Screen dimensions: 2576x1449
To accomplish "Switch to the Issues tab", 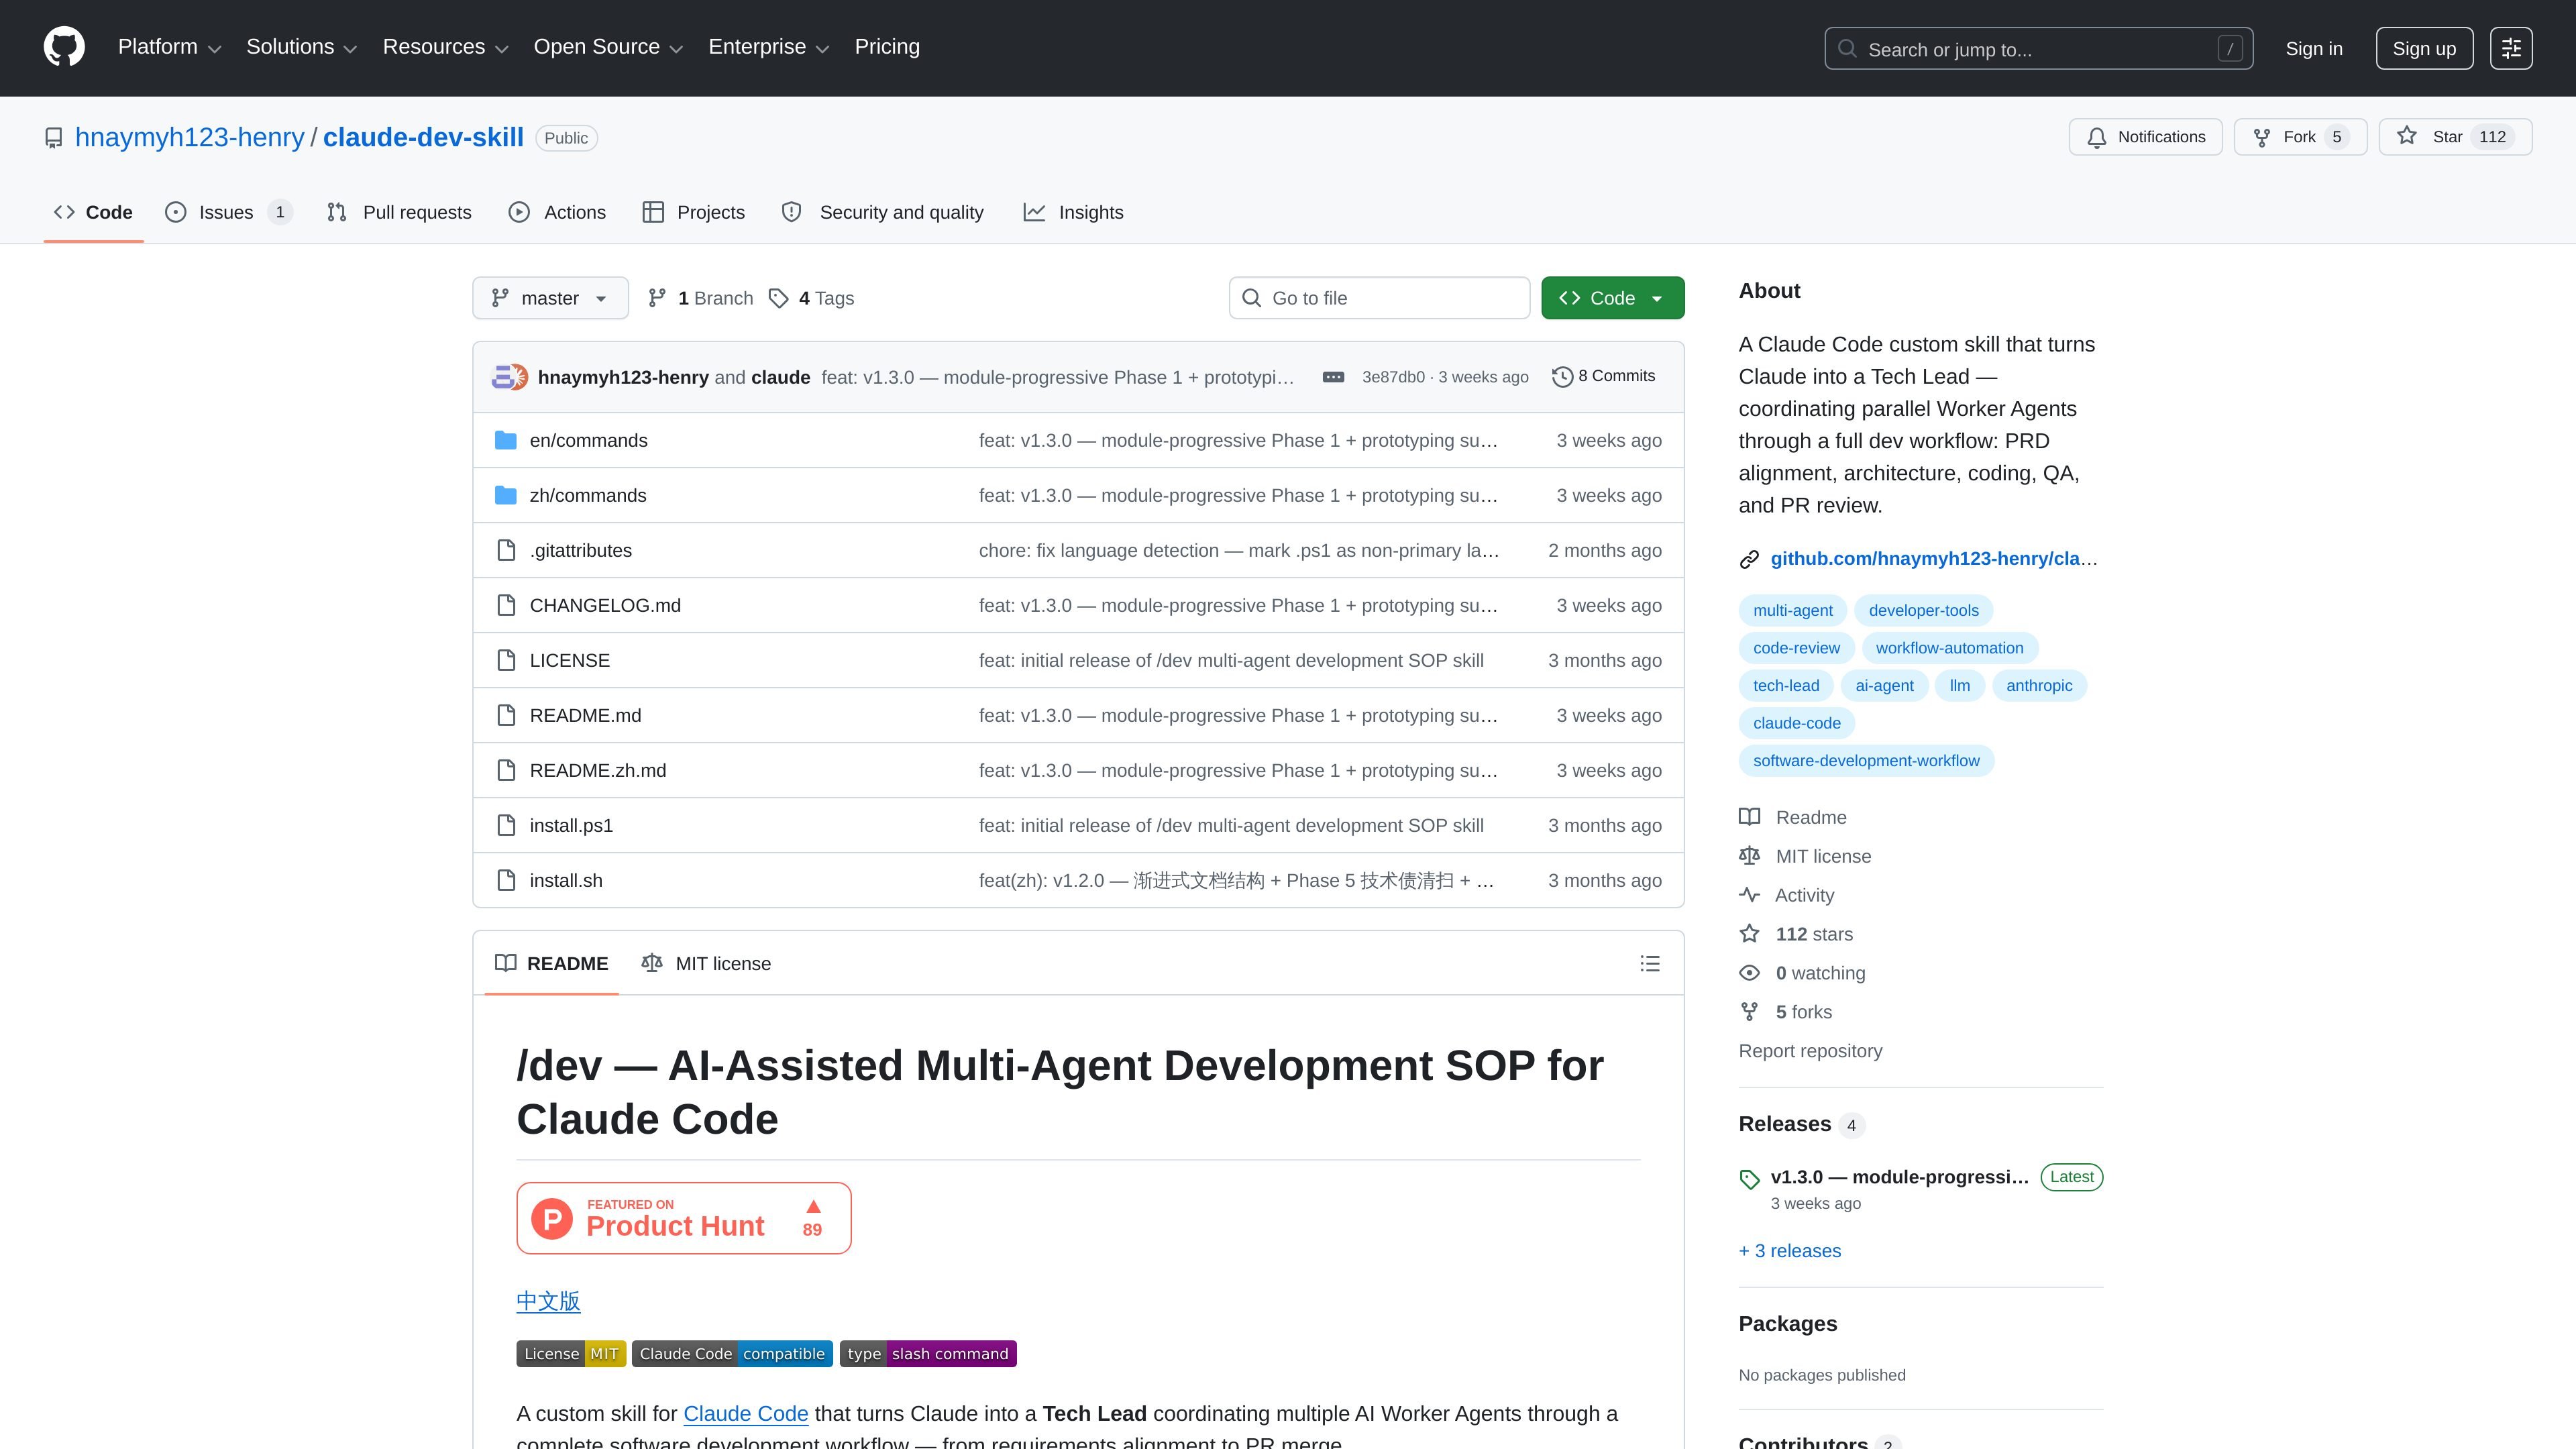I will click(228, 212).
